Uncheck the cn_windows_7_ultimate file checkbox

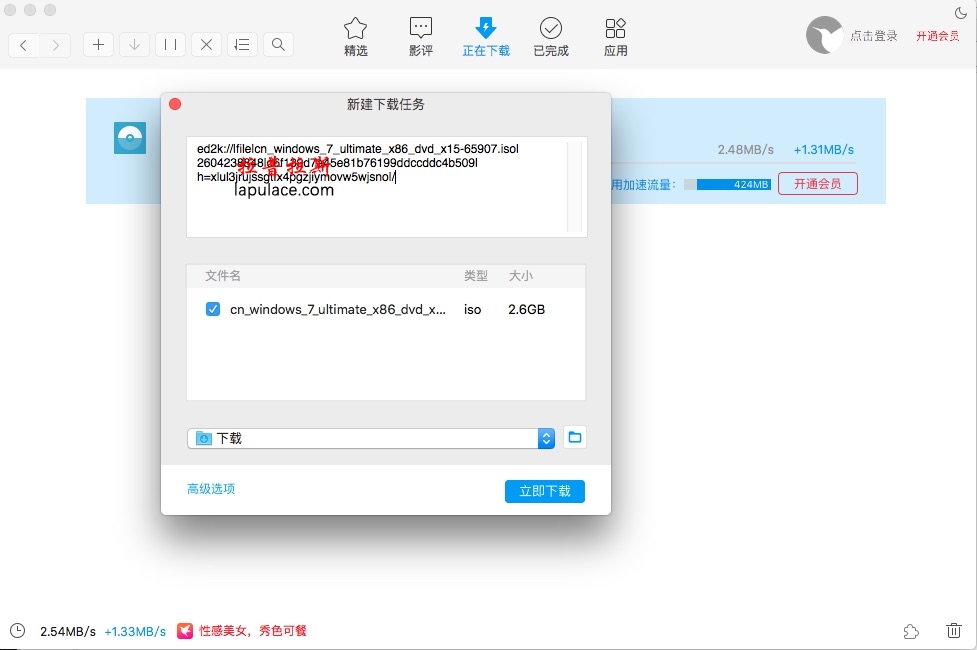click(213, 310)
